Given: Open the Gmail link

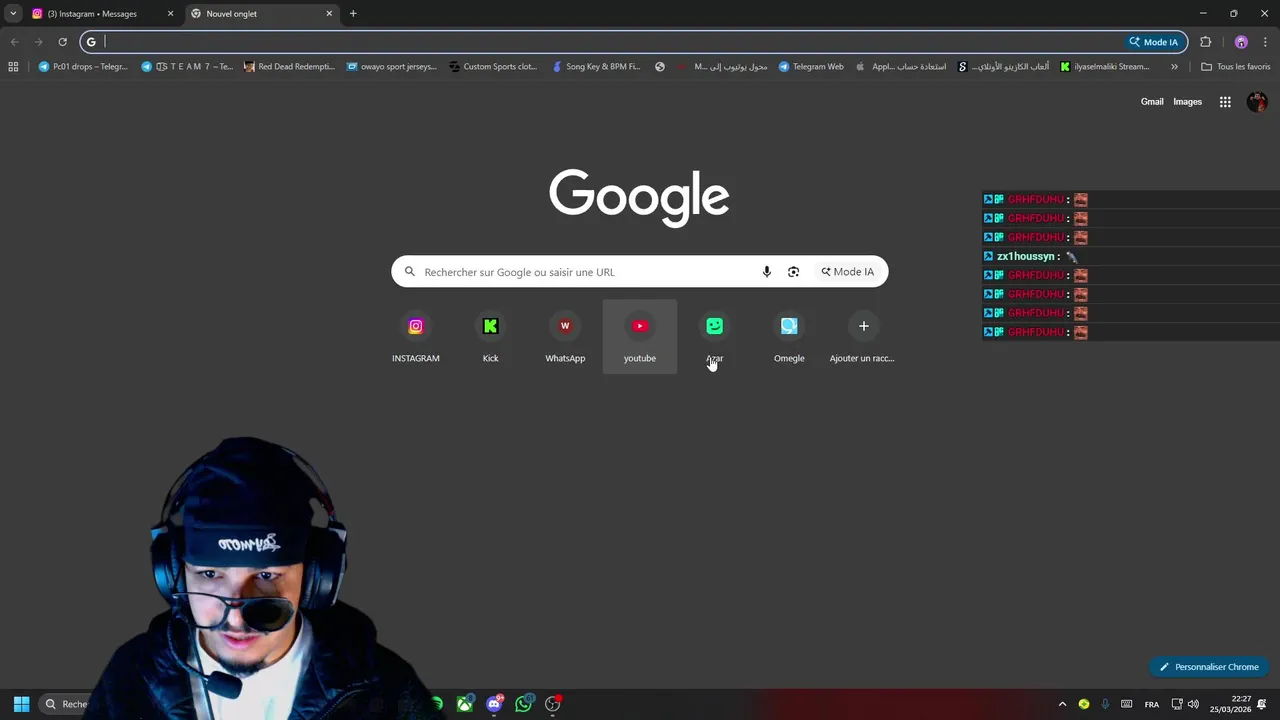Looking at the screenshot, I should click(x=1152, y=102).
